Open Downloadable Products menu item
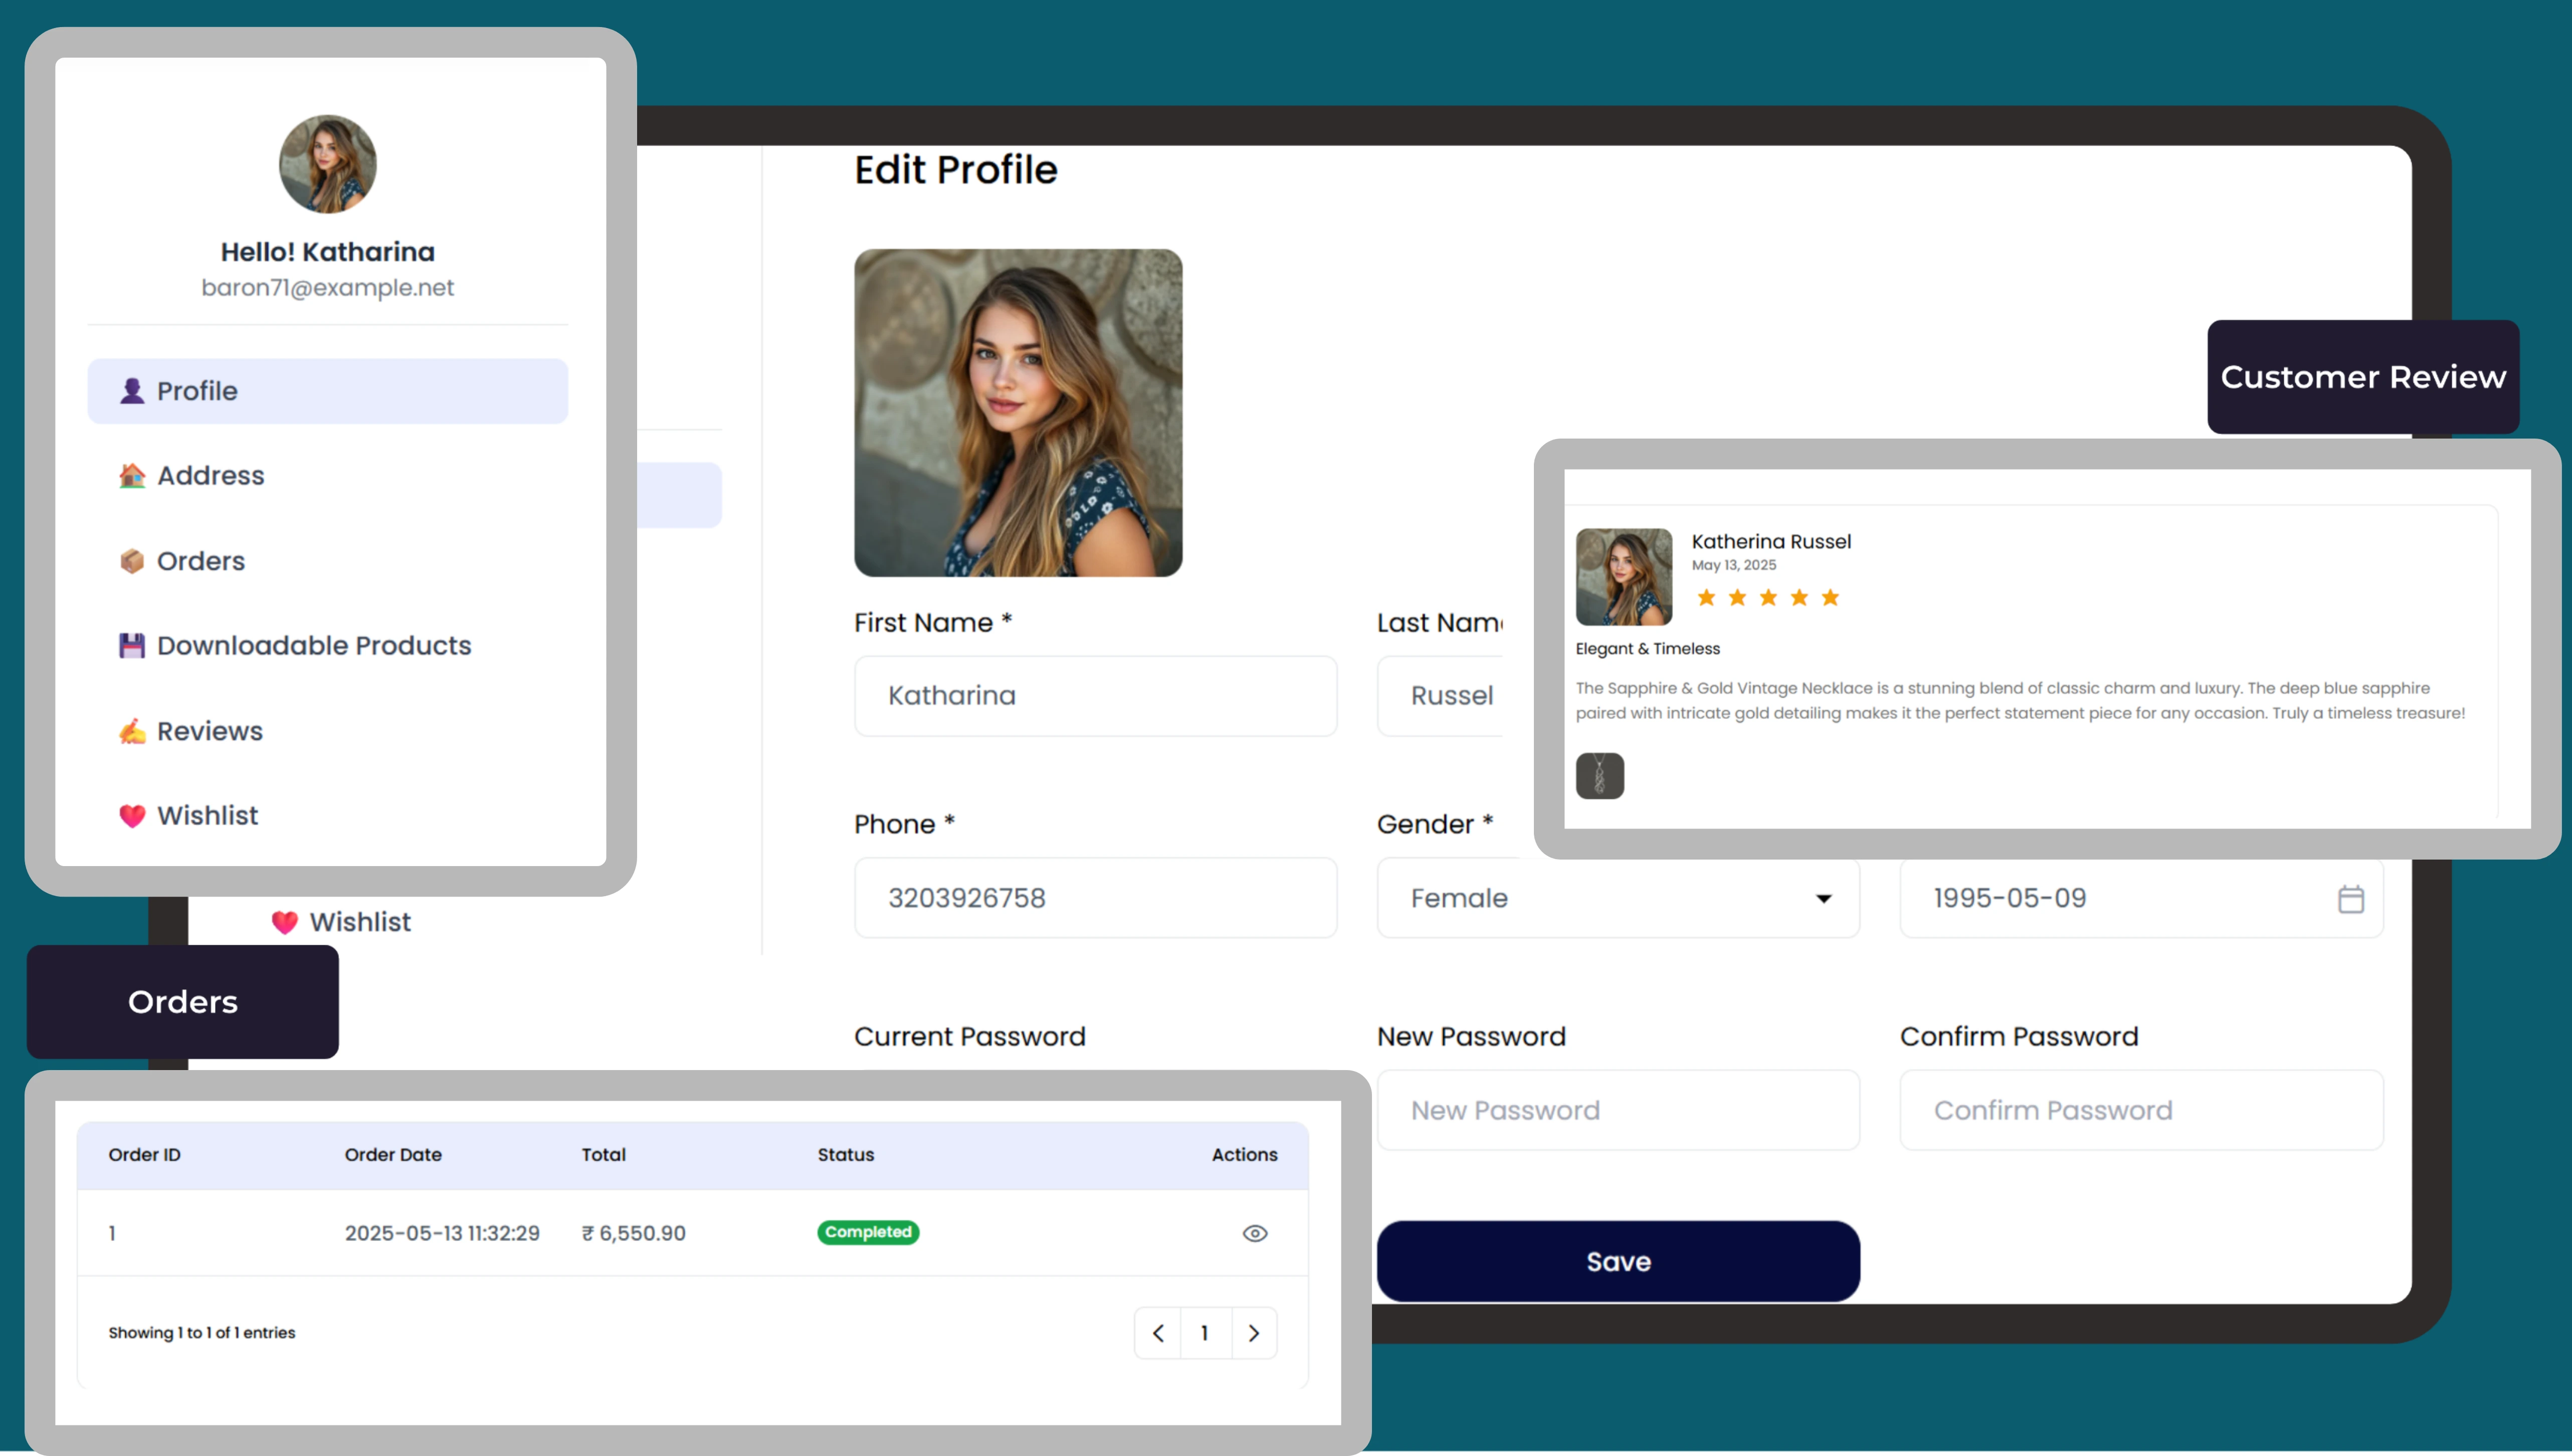Viewport: 2572px width, 1456px height. pos(313,646)
